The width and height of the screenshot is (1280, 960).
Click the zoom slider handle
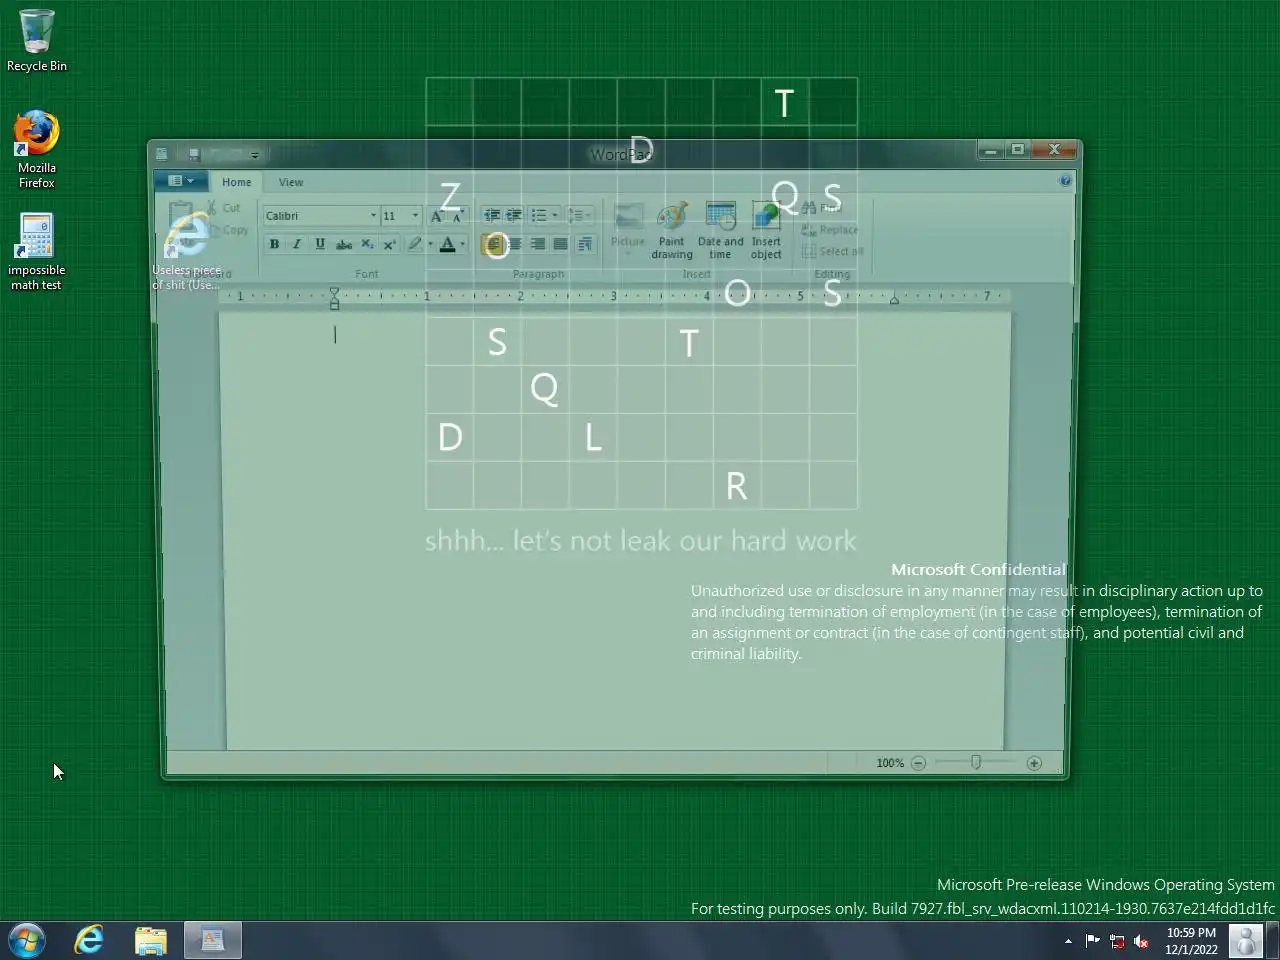pyautogui.click(x=976, y=763)
